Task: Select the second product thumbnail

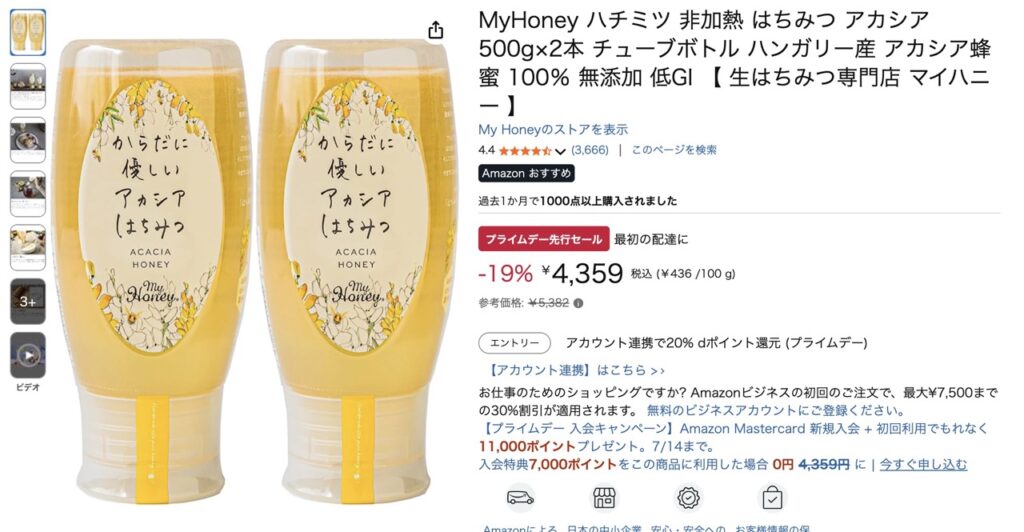Action: [28, 86]
